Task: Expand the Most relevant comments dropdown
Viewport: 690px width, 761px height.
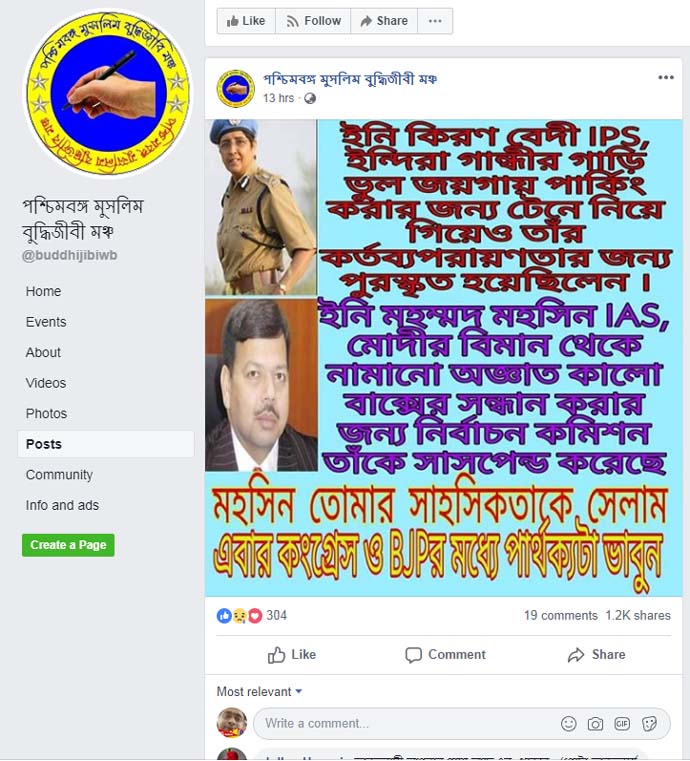Action: tap(259, 691)
